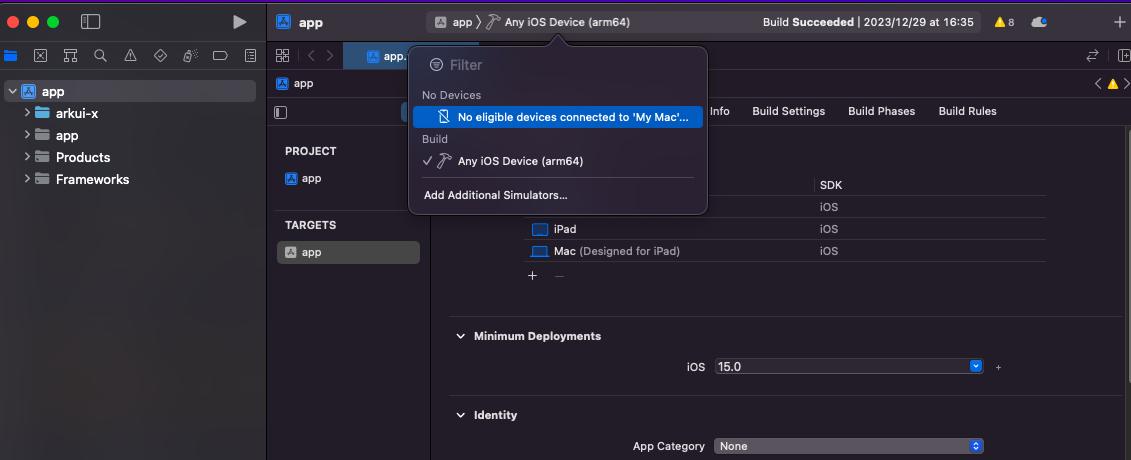
Task: Switch to the Build Phases tab
Action: pyautogui.click(x=881, y=111)
